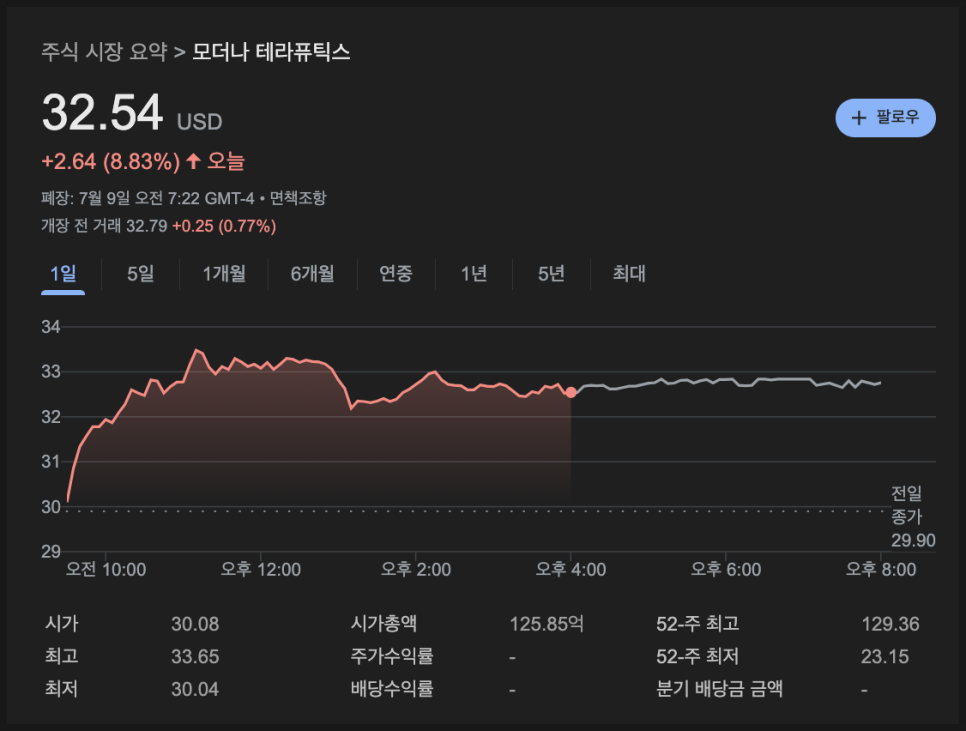Screen dimensions: 966x731
Task: Click the 최고 value 33.65
Action: 195,656
